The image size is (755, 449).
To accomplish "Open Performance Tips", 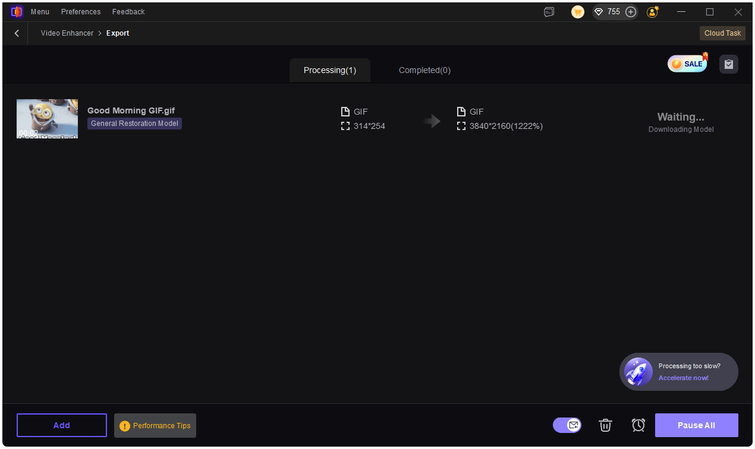I will (x=155, y=426).
